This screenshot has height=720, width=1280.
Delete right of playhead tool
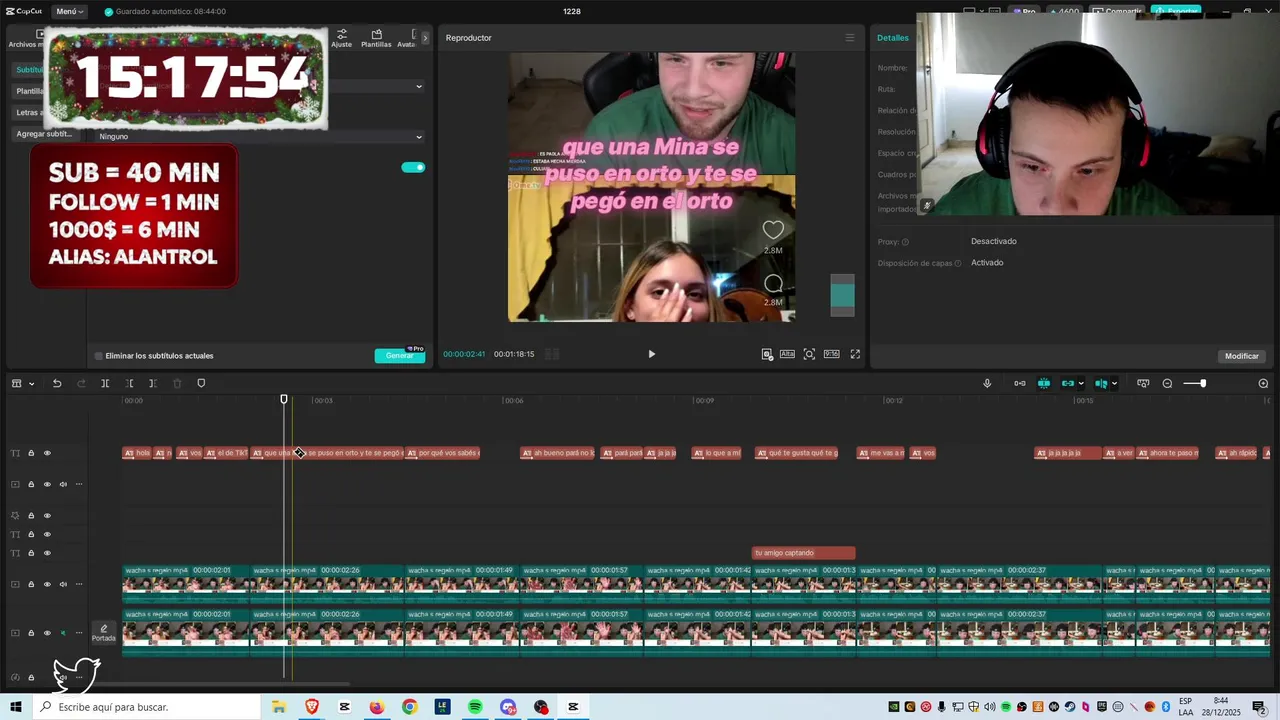coord(152,383)
